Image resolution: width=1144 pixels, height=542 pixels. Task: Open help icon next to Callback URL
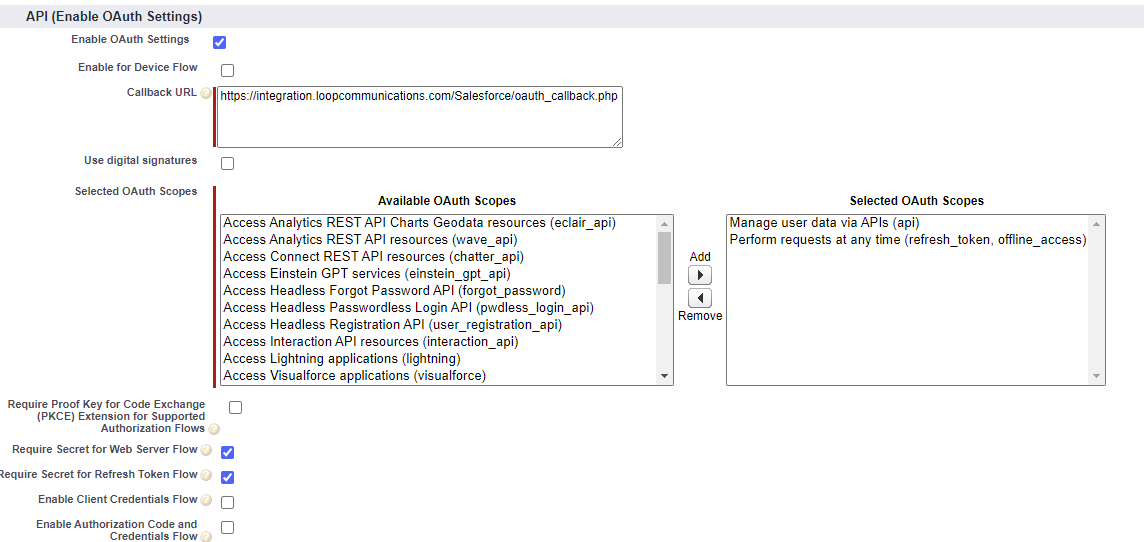(x=206, y=93)
